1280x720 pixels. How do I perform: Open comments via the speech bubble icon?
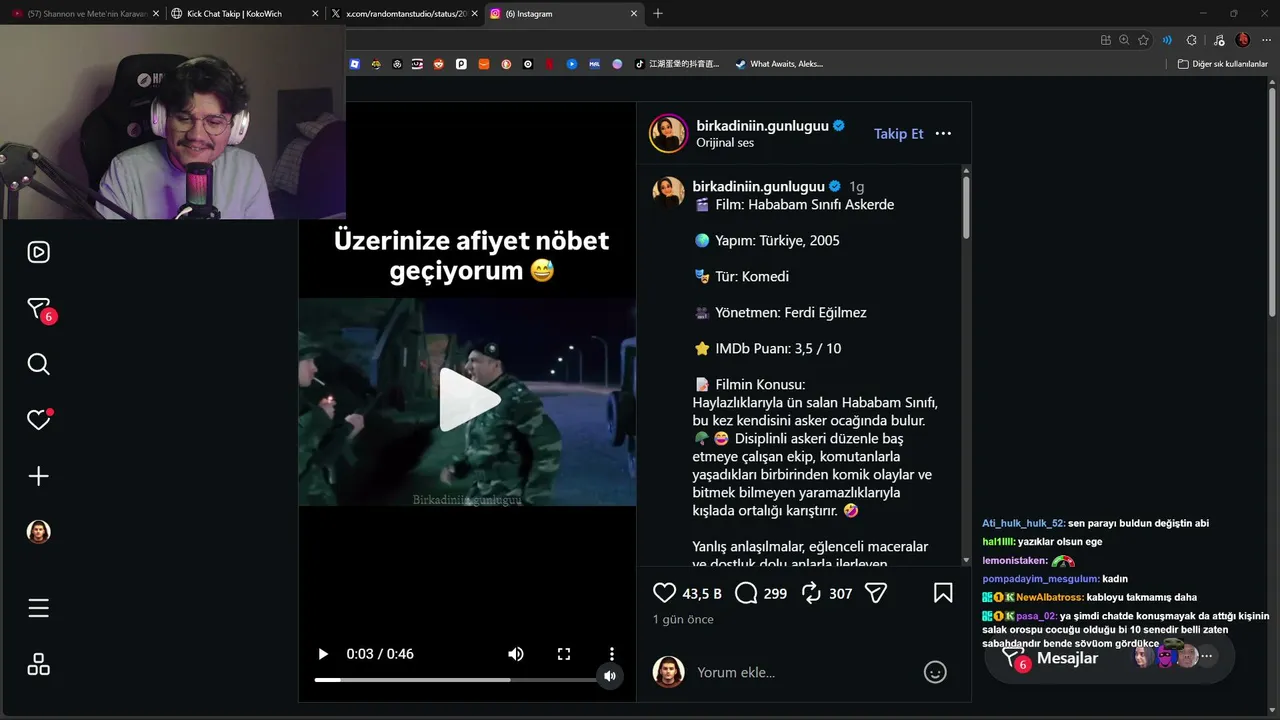coord(746,593)
